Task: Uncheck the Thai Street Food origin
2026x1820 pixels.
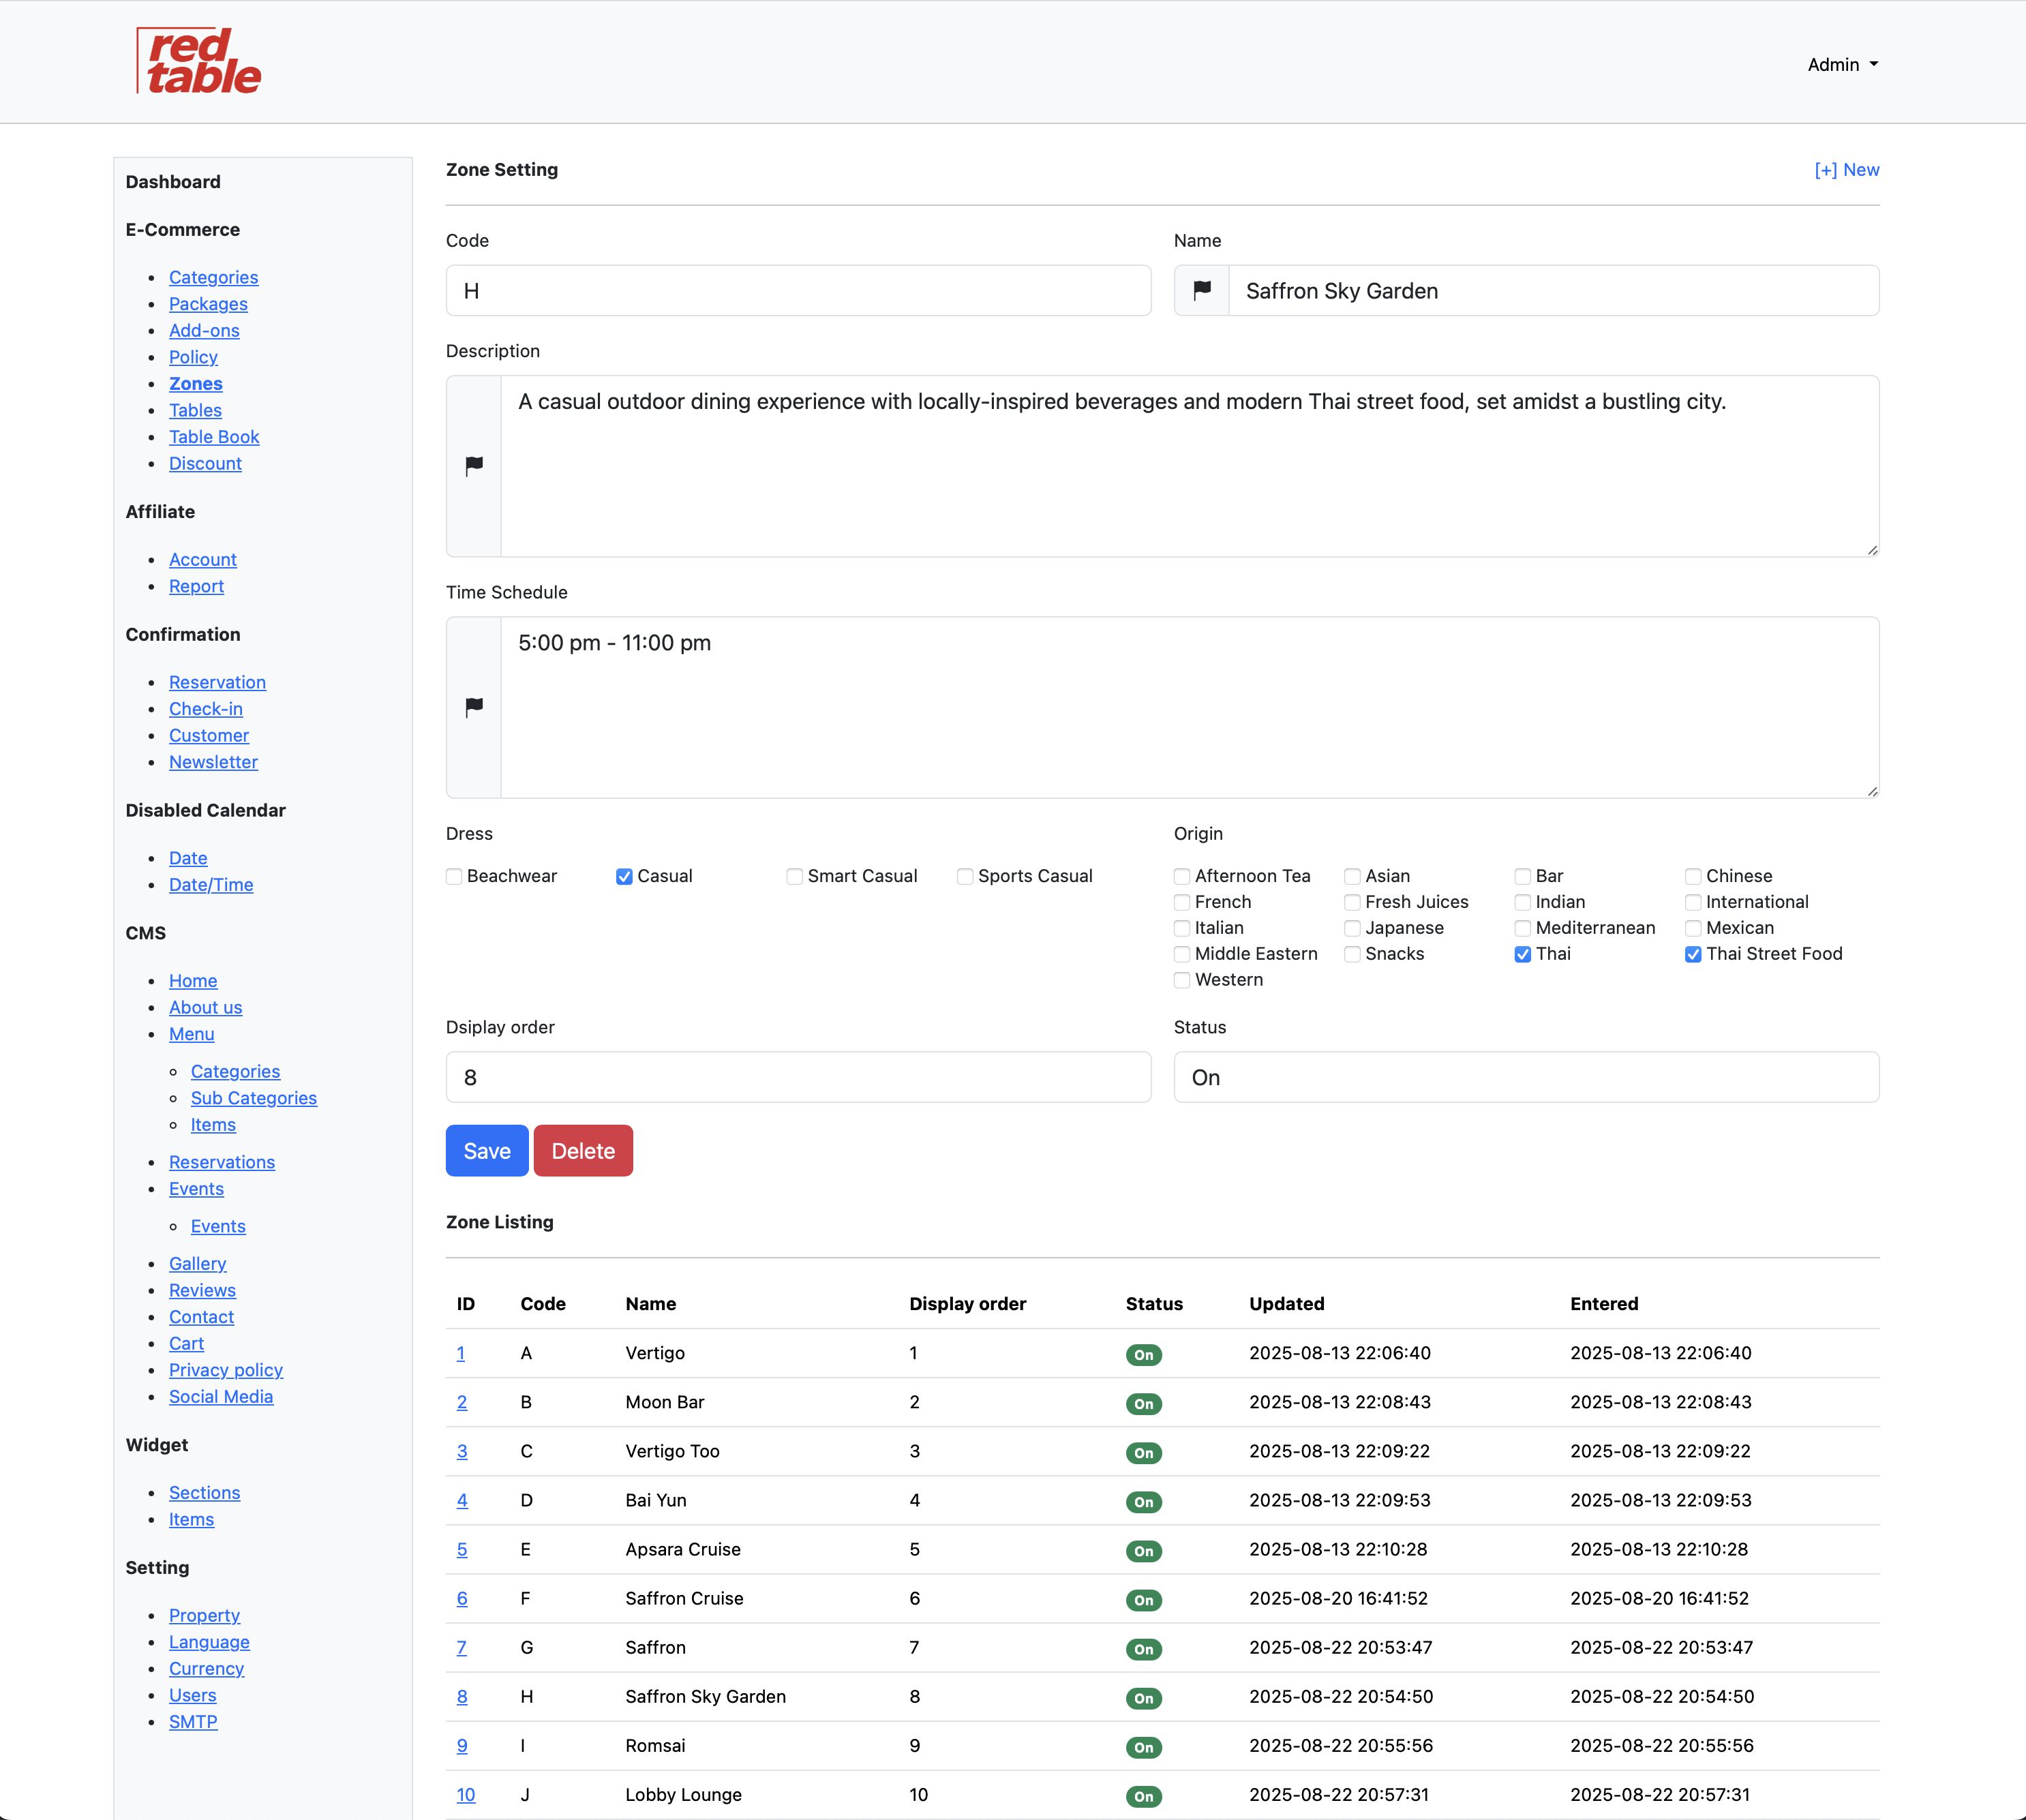Action: 1693,955
